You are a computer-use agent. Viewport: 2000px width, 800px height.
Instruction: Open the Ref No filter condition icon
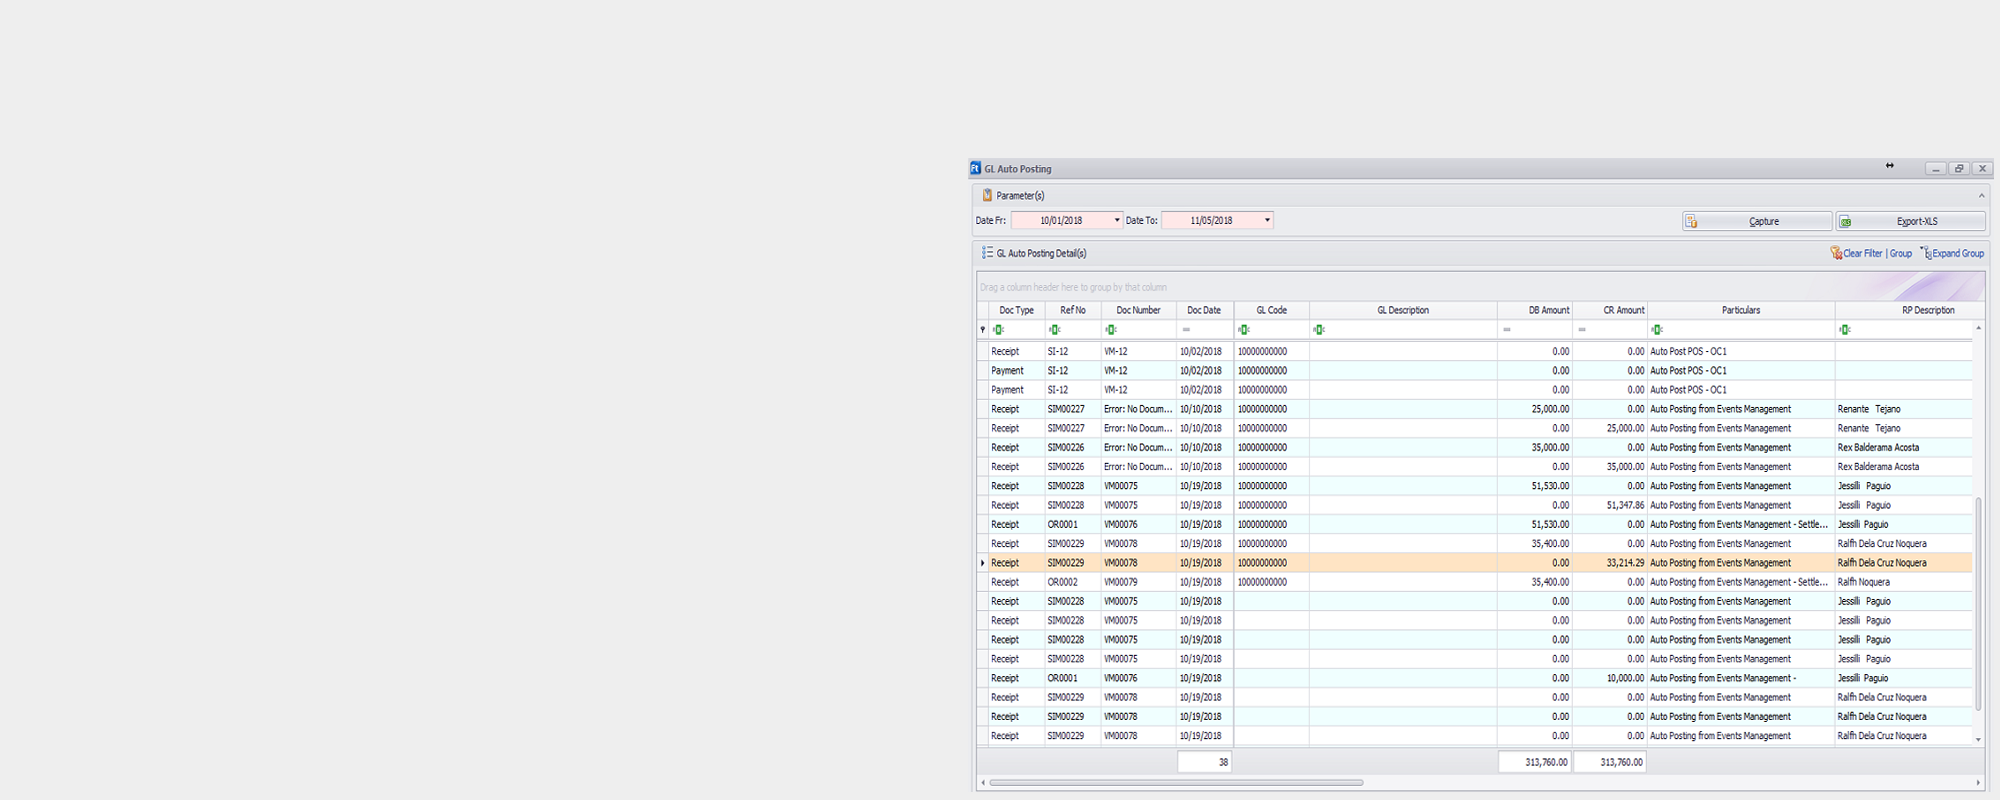click(x=1054, y=329)
